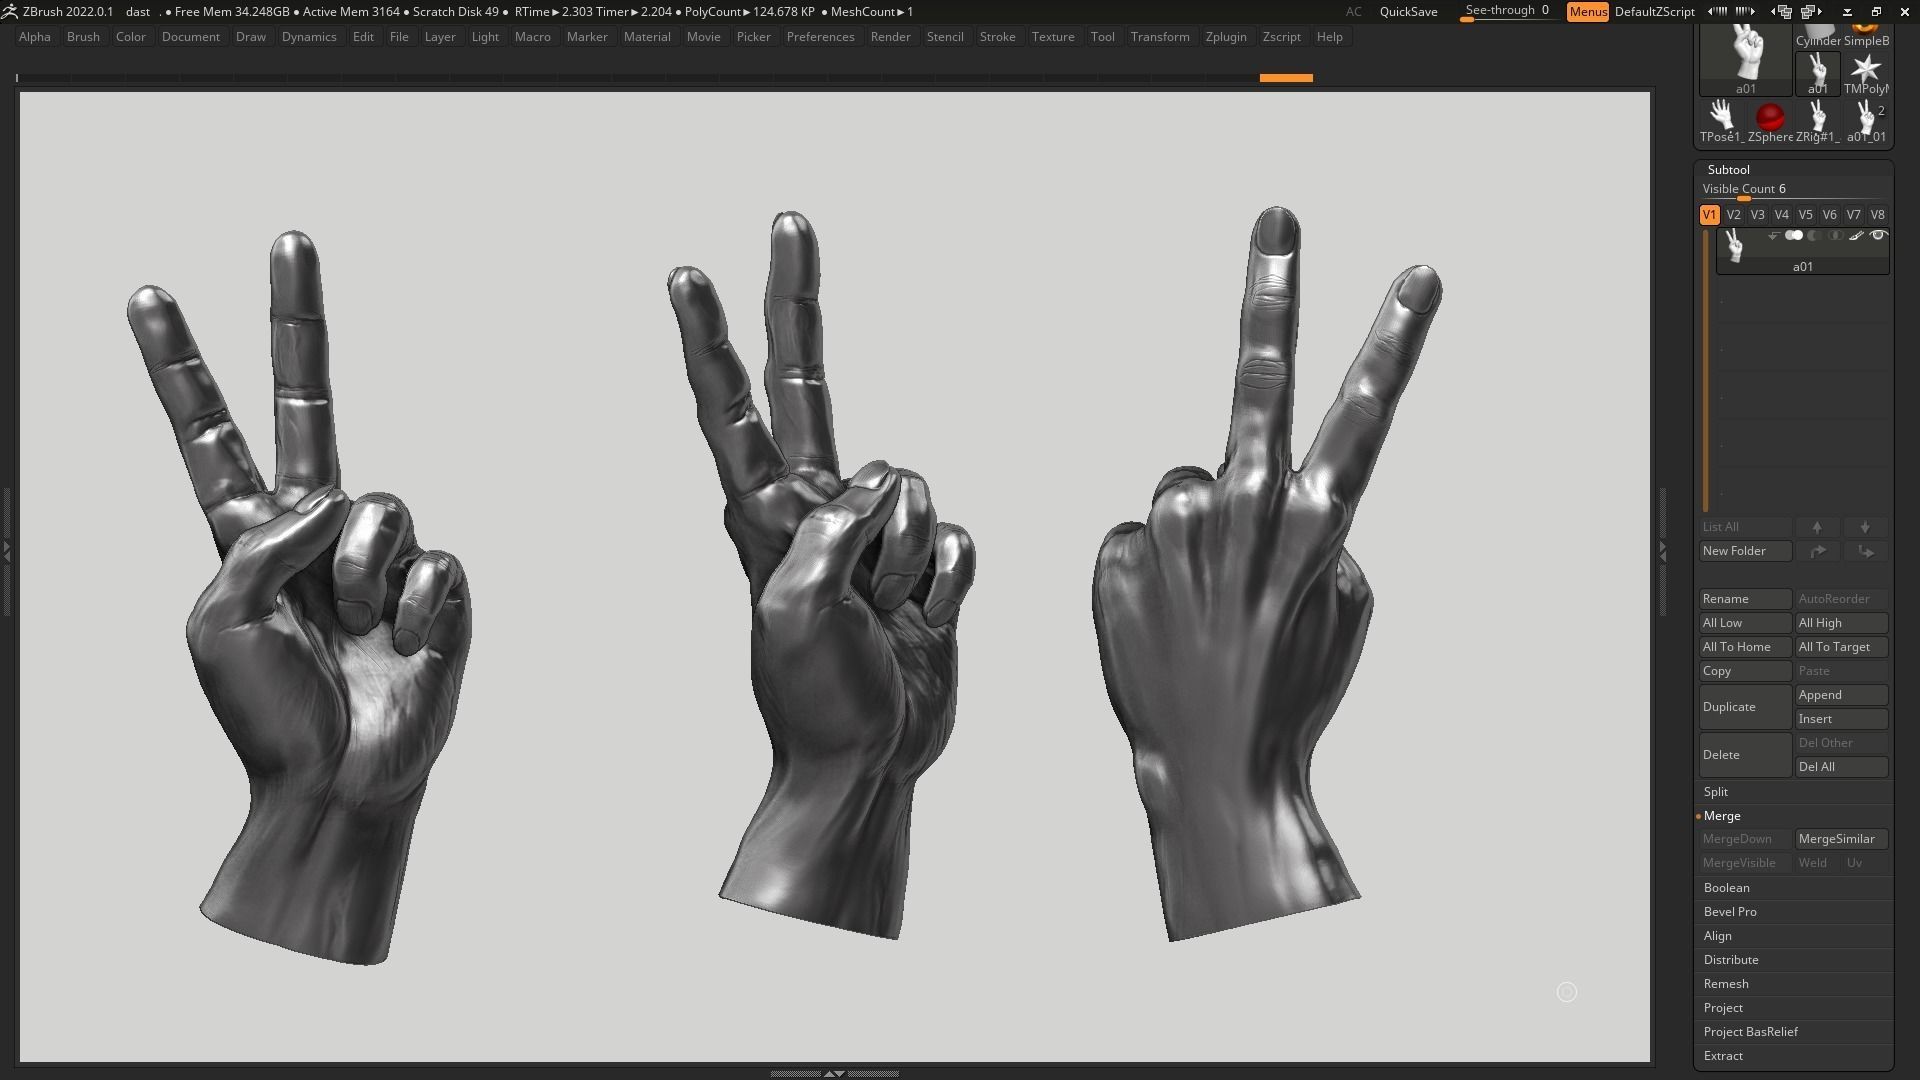Open the Material menu
Viewport: 1920px width, 1080px height.
tap(647, 37)
